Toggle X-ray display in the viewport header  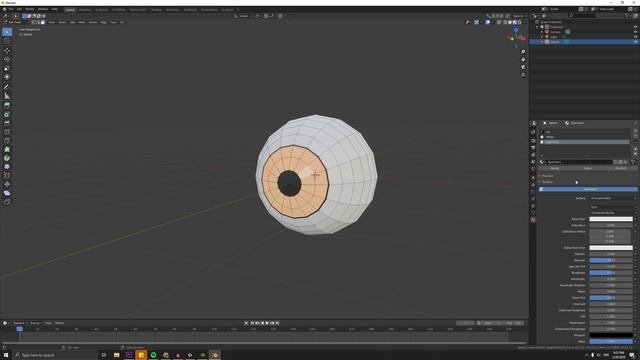tap(499, 22)
